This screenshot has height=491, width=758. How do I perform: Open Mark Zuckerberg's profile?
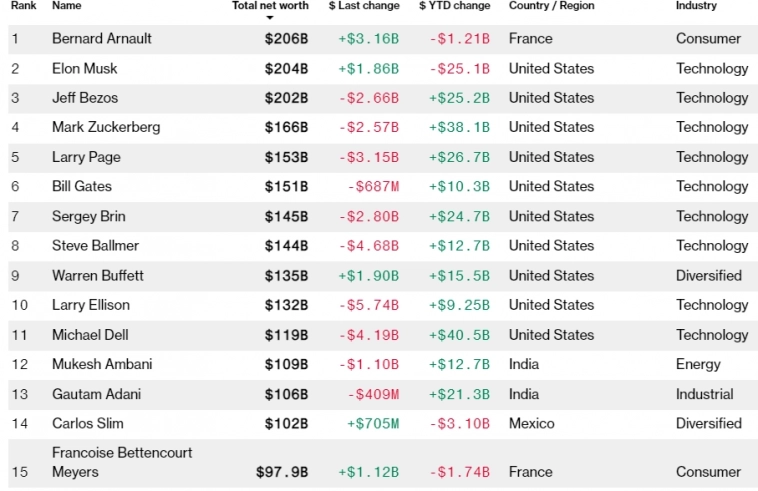106,127
